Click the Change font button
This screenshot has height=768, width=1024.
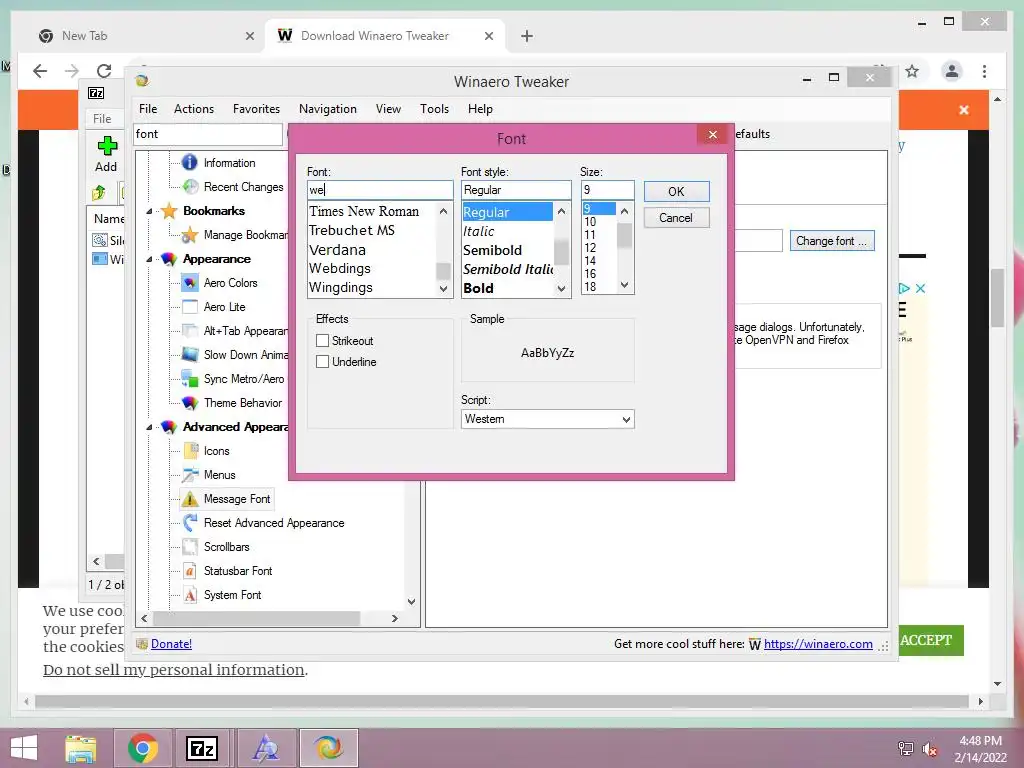[831, 241]
